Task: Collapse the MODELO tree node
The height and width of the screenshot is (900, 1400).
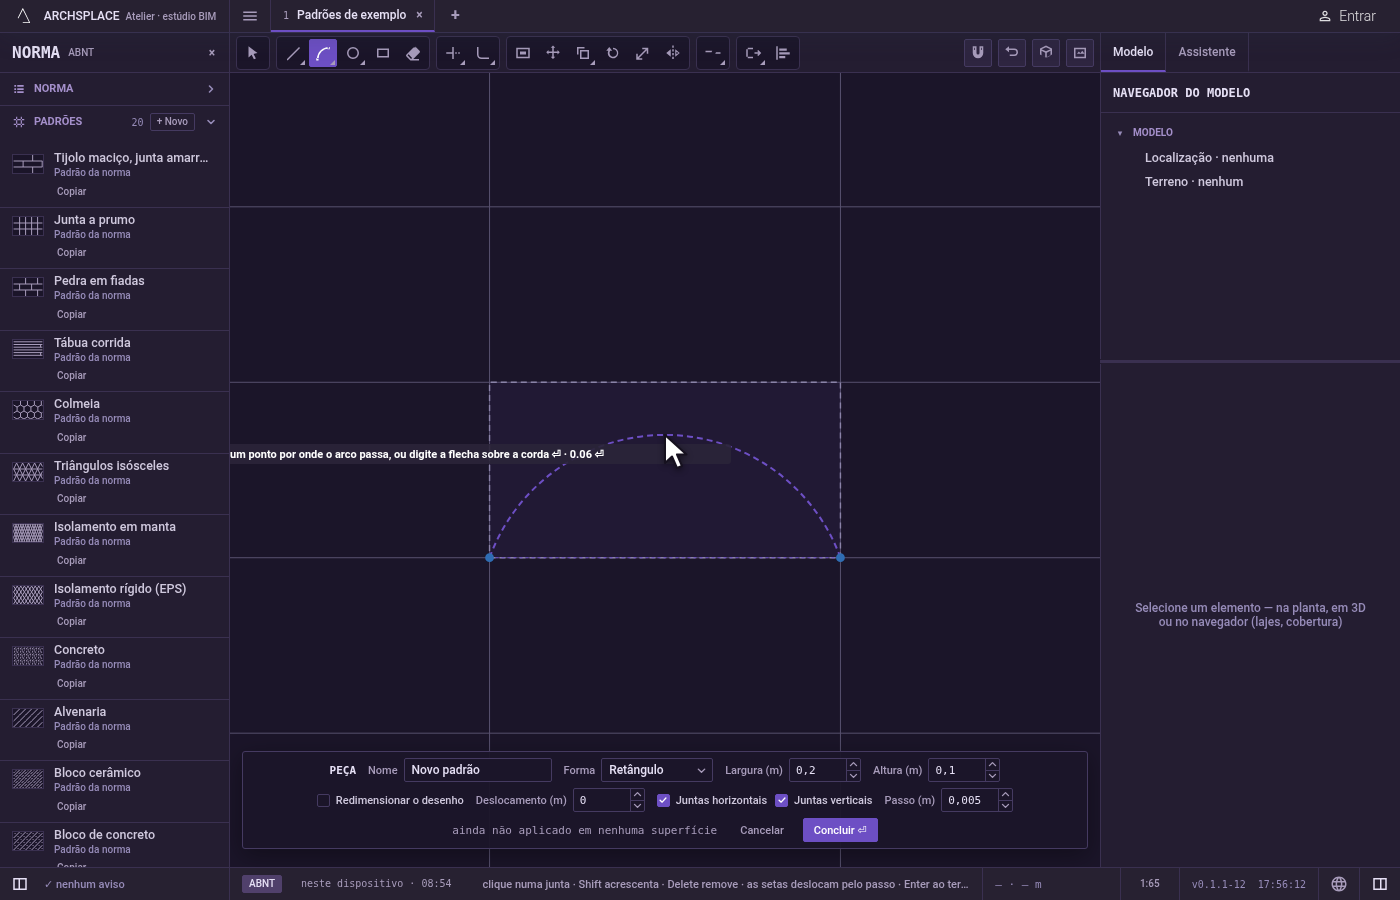Action: click(1120, 133)
